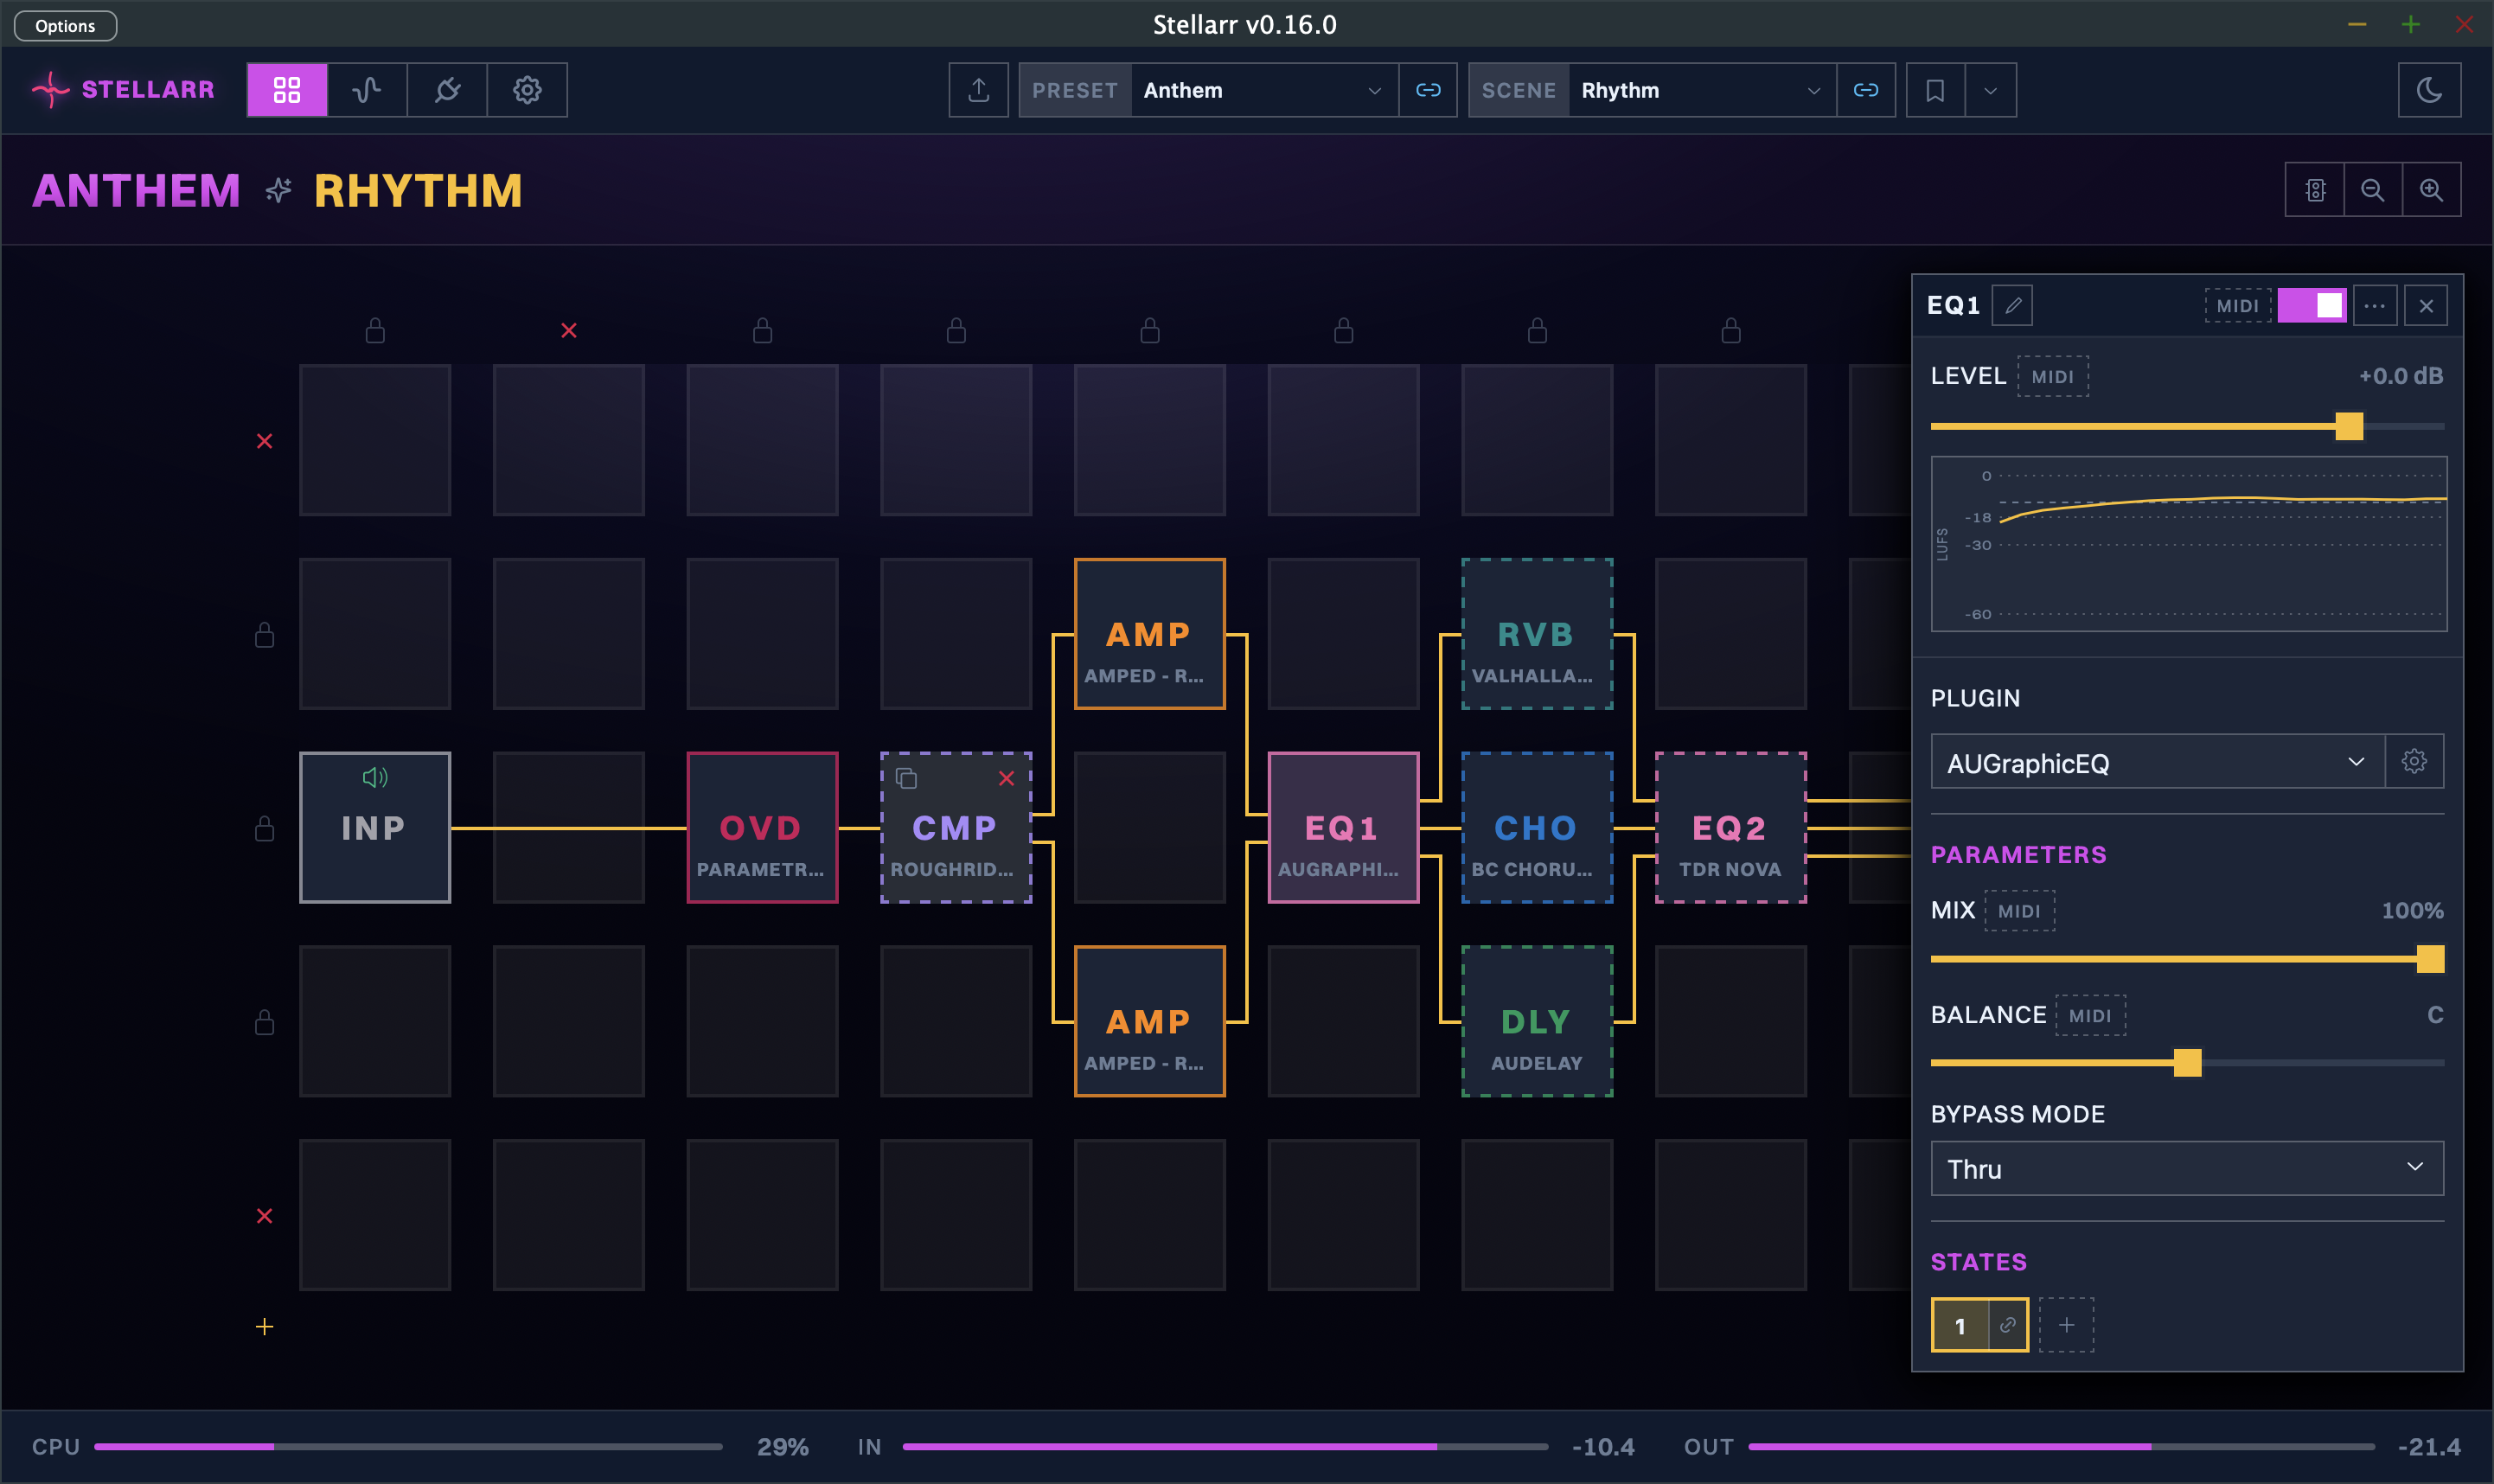Adjust the Balance slider handle

point(2187,1062)
